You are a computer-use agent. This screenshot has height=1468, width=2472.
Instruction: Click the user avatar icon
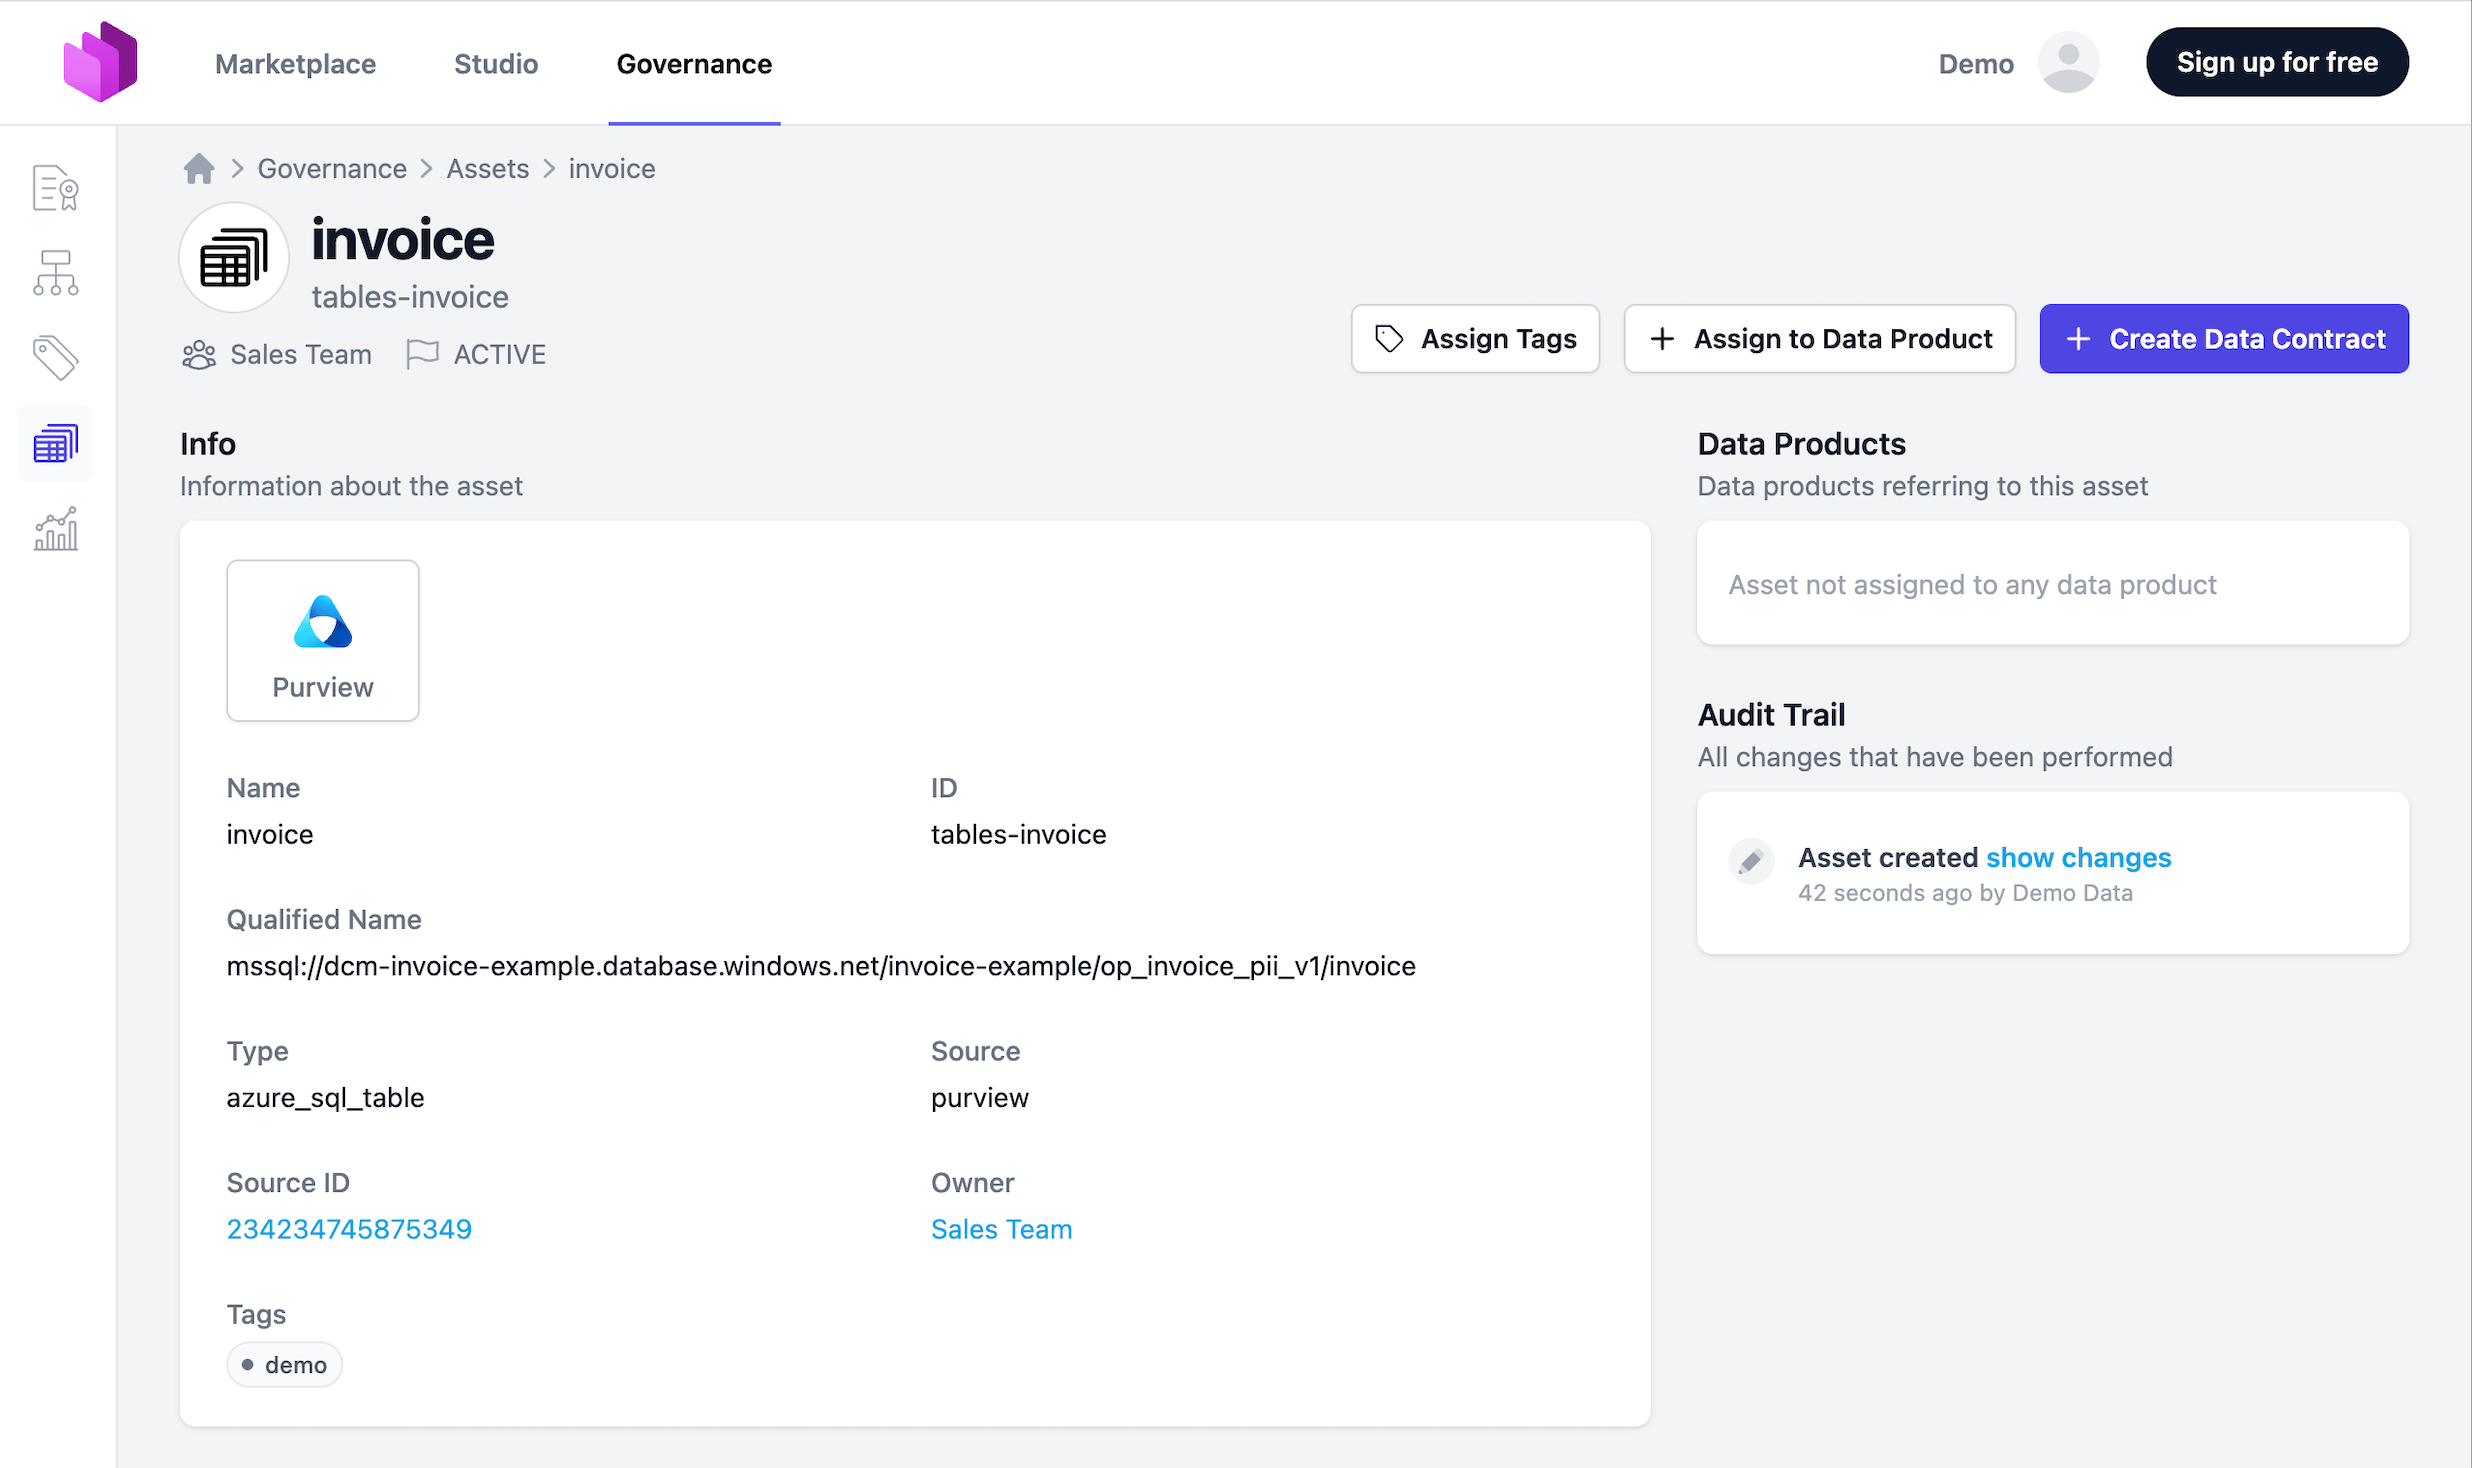(2068, 63)
